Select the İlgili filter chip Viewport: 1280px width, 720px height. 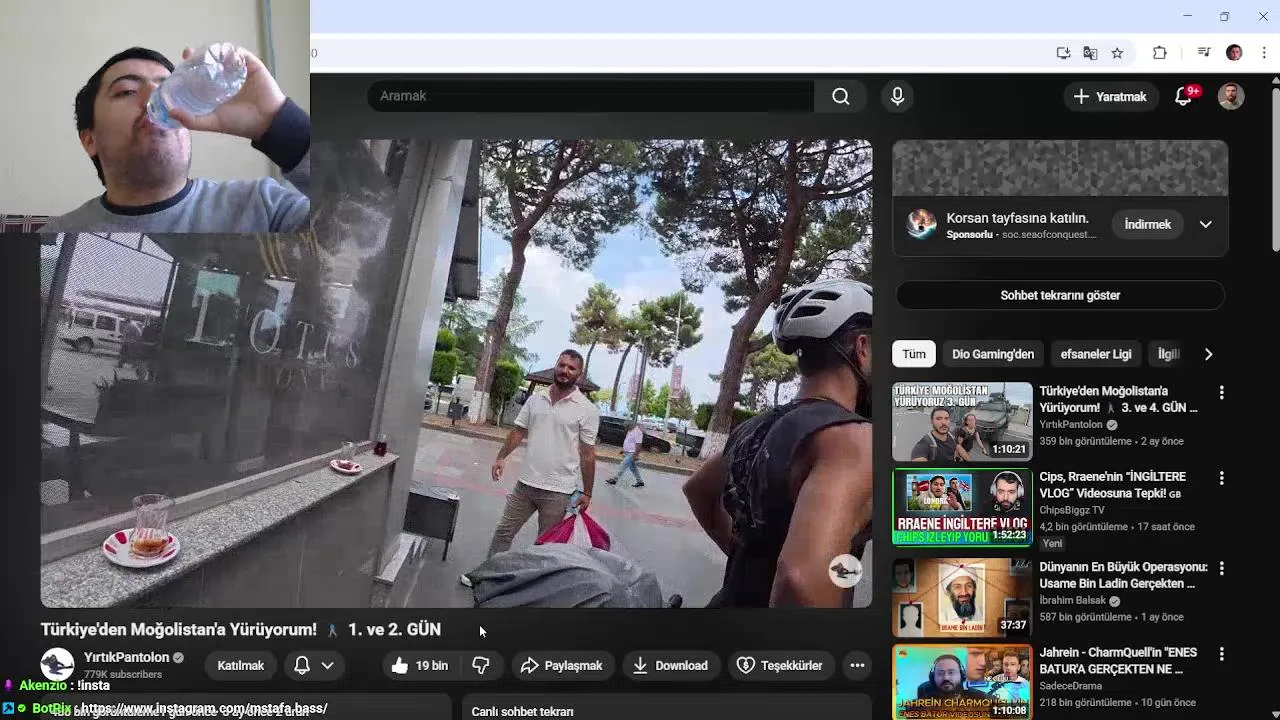(1168, 354)
